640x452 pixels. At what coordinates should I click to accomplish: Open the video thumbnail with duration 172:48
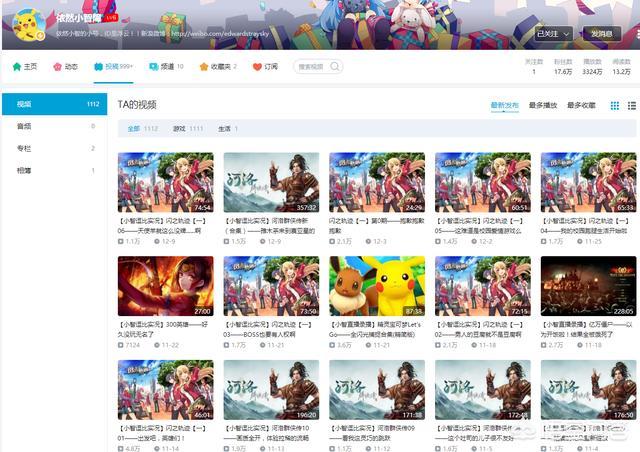(x=483, y=390)
